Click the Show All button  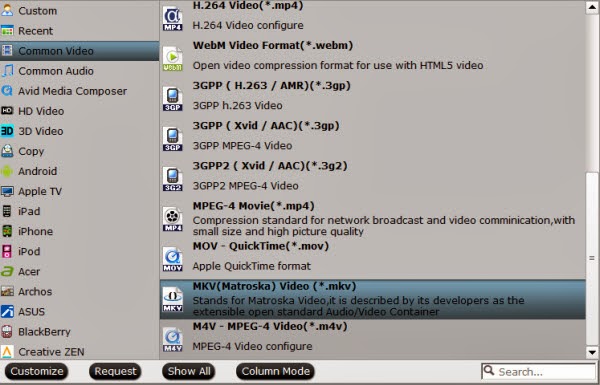189,371
